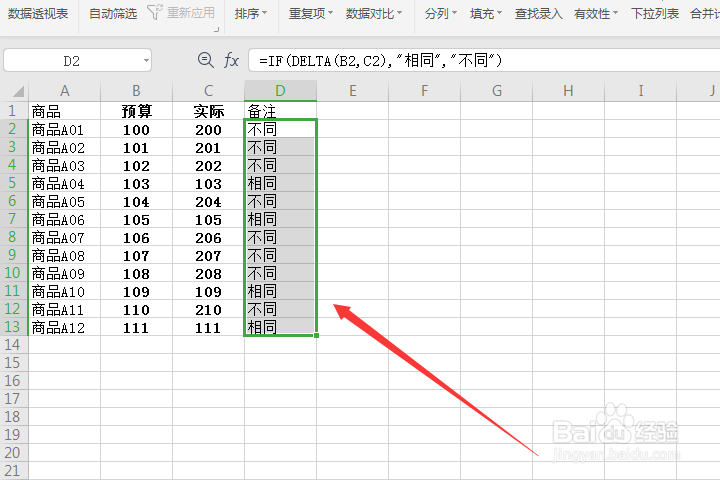Click the budget cell with 107

pyautogui.click(x=136, y=255)
